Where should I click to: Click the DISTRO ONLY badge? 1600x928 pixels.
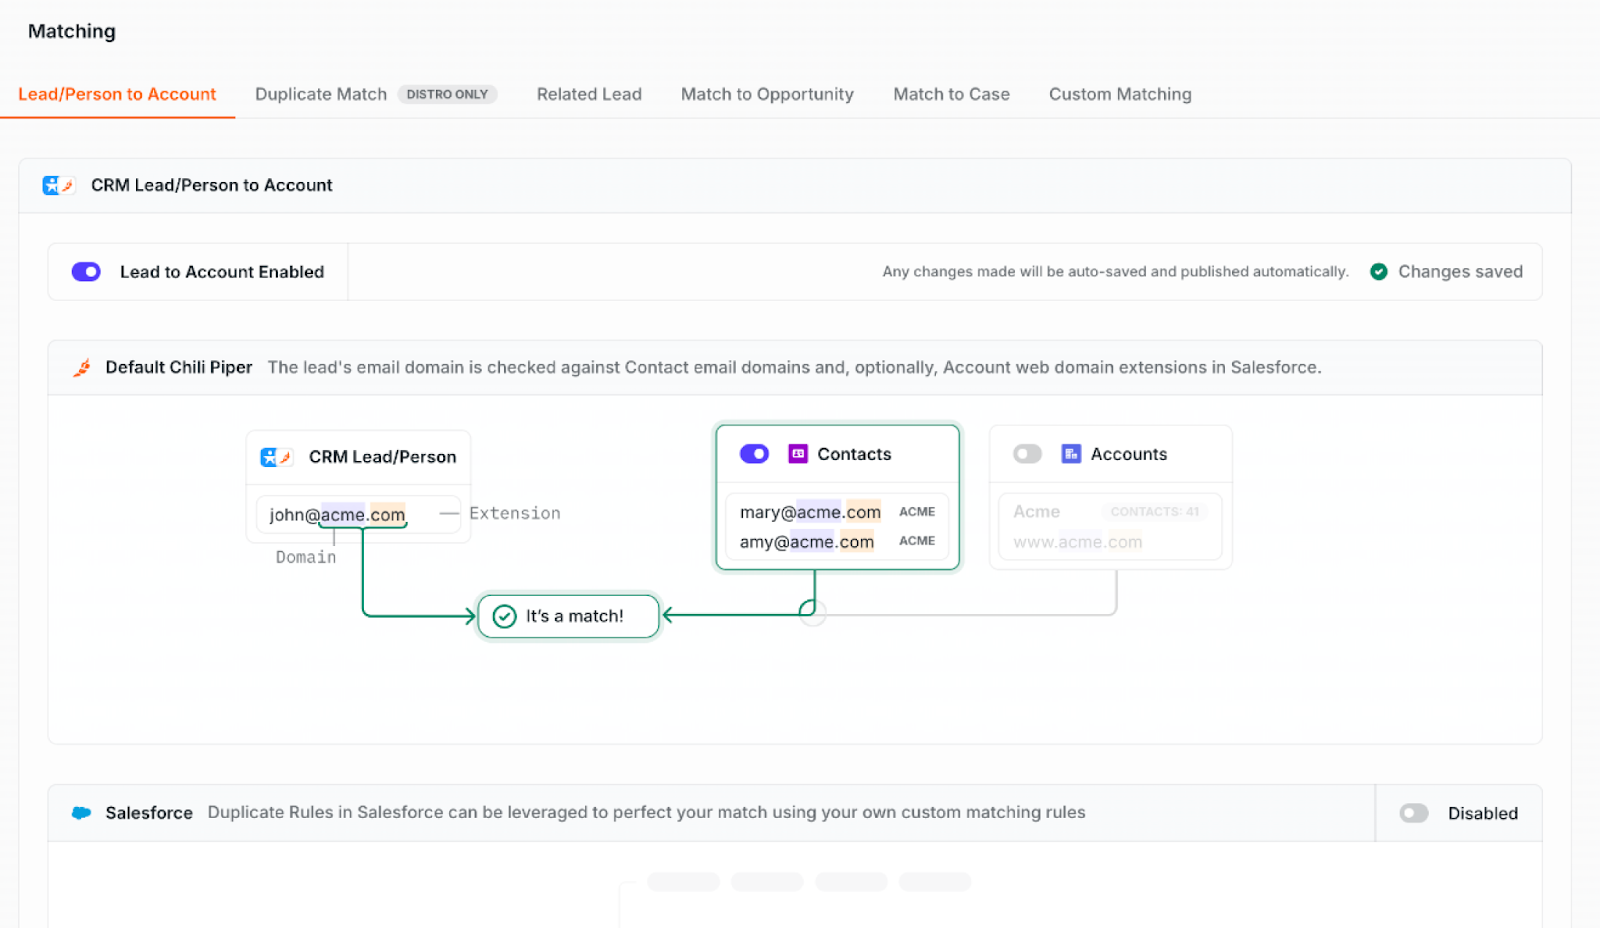click(447, 94)
